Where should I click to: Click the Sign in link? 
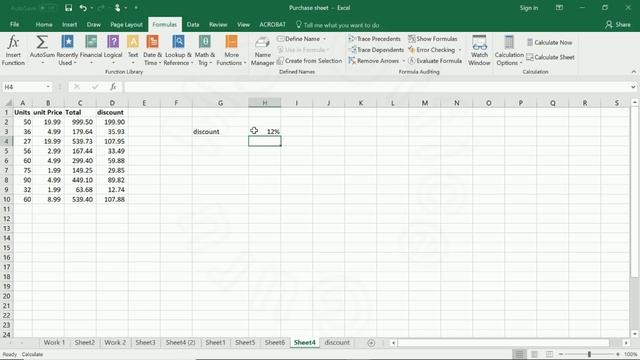coord(529,8)
